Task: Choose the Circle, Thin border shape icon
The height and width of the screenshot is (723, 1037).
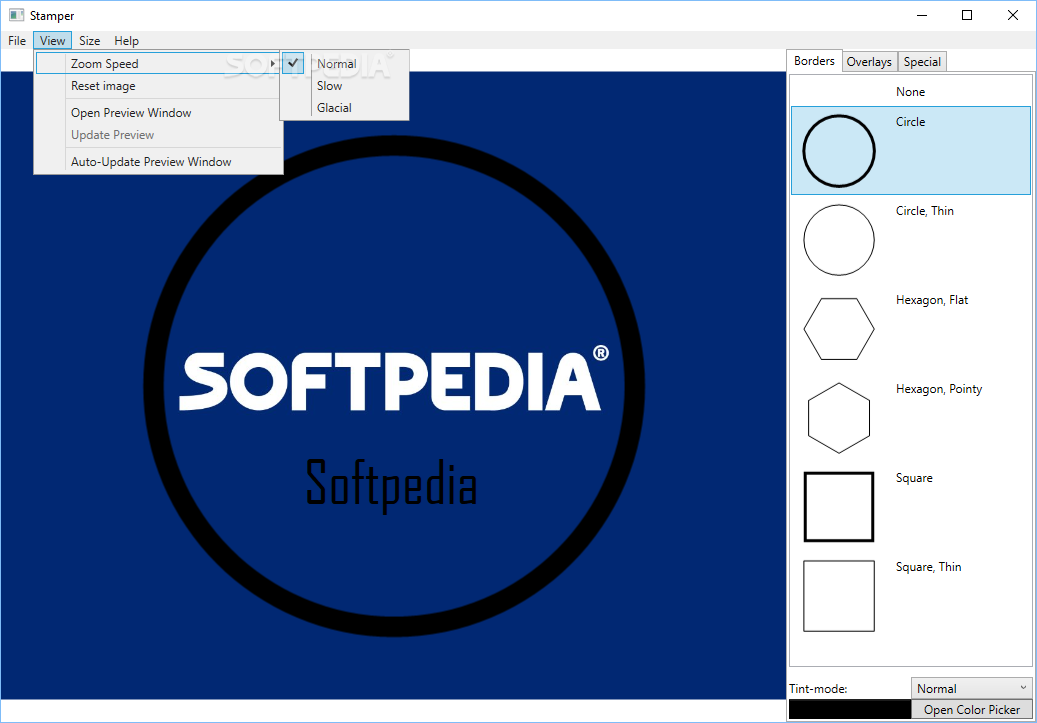Action: (x=839, y=239)
